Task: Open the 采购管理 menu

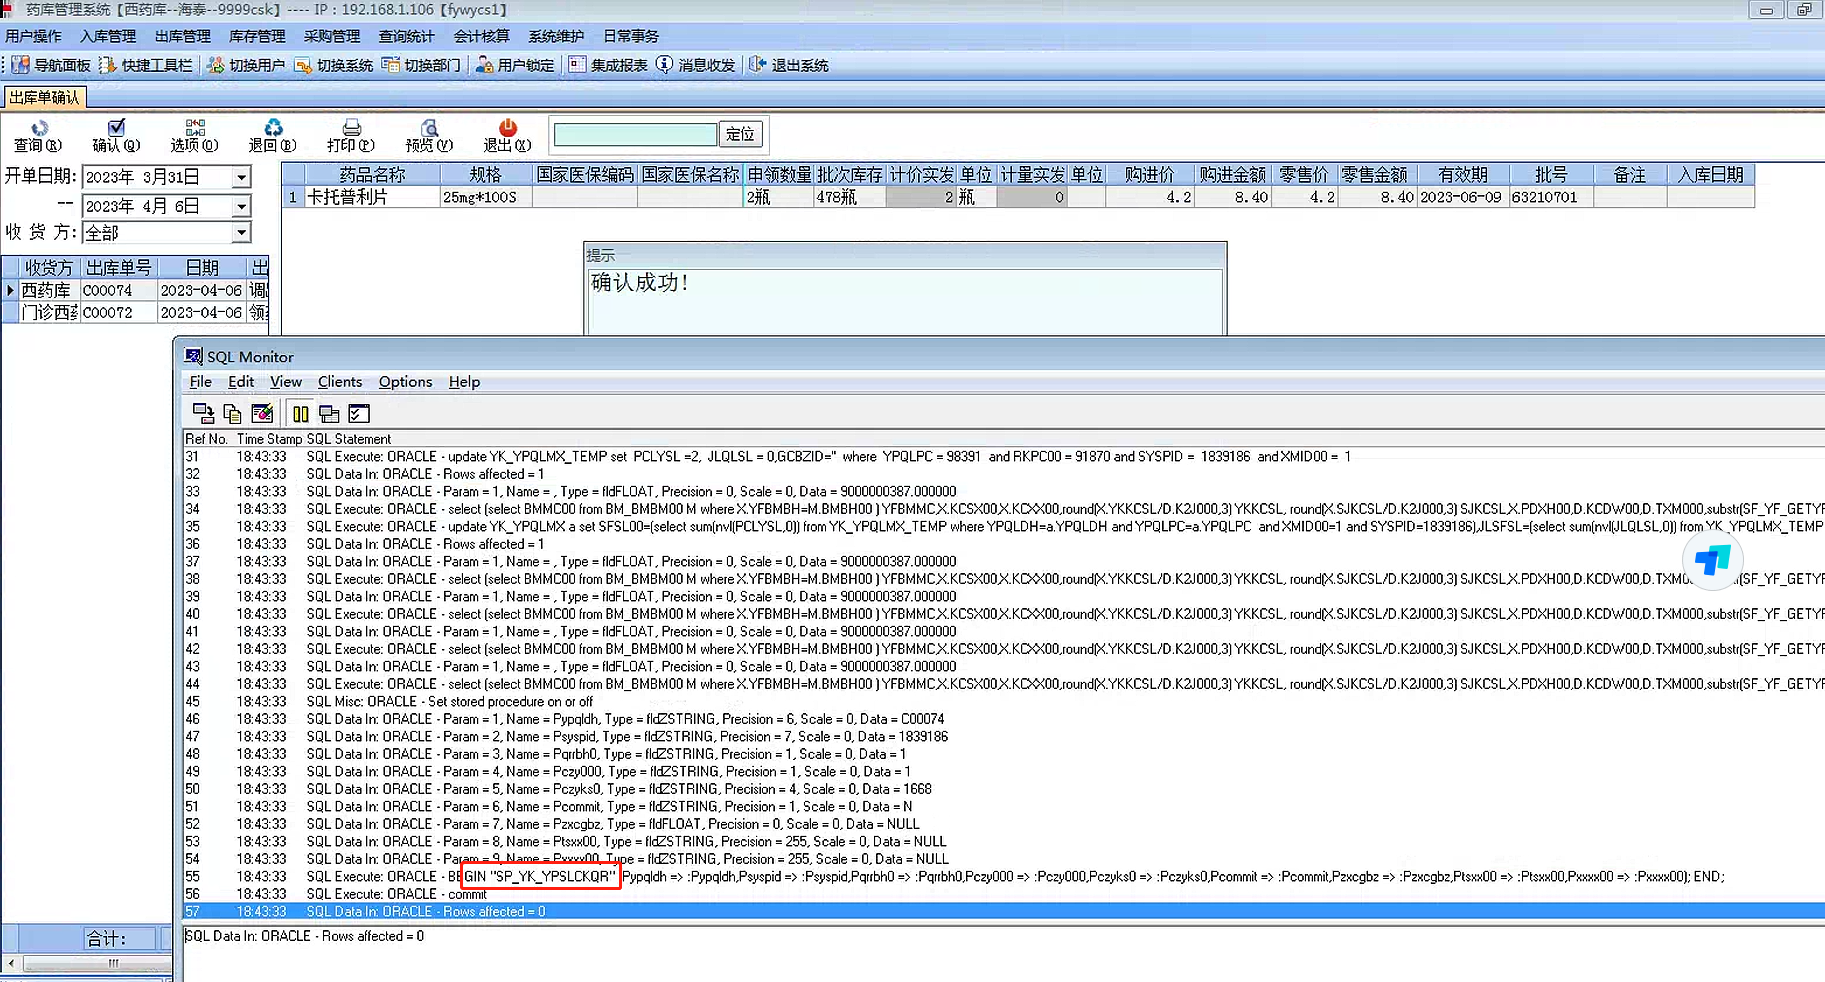Action: coord(332,36)
